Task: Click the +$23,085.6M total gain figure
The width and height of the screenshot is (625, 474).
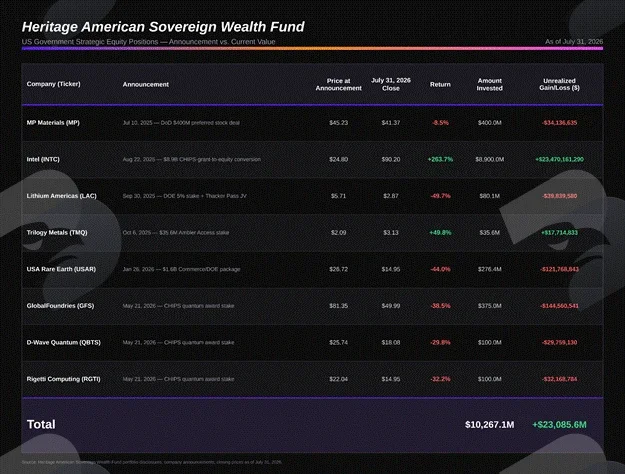Action: 559,425
